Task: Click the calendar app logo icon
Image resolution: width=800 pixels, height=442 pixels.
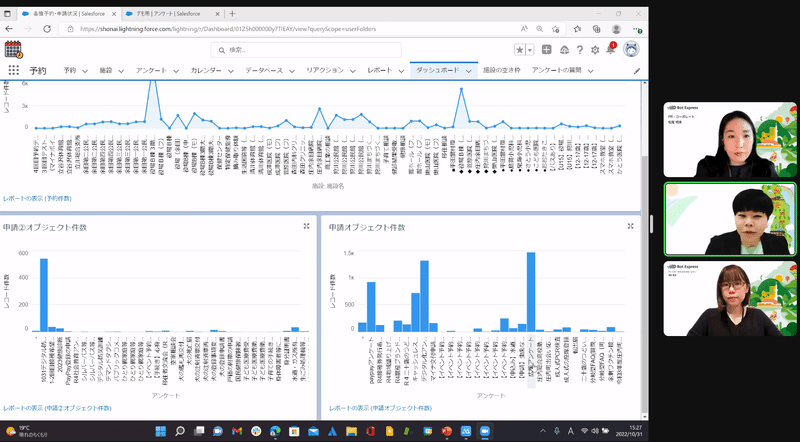Action: tap(13, 50)
